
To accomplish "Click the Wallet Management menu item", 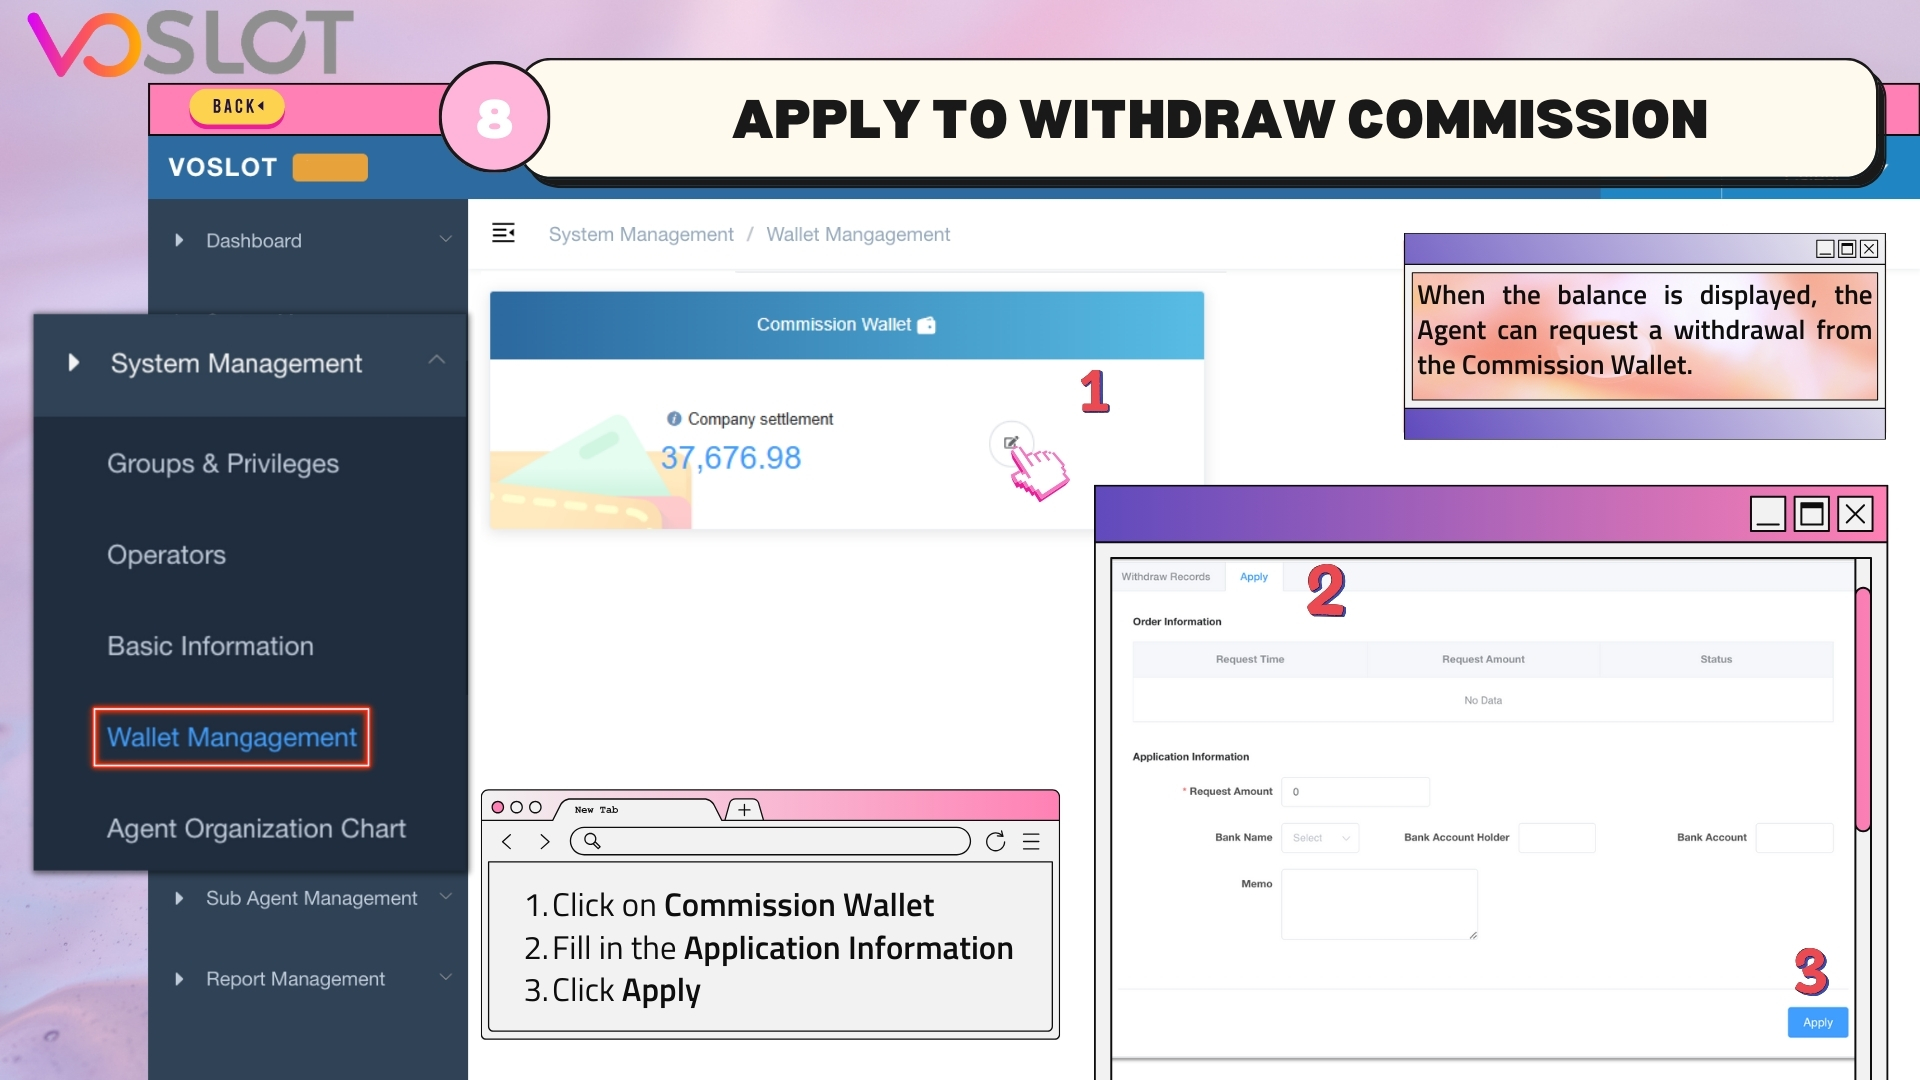I will click(x=233, y=736).
